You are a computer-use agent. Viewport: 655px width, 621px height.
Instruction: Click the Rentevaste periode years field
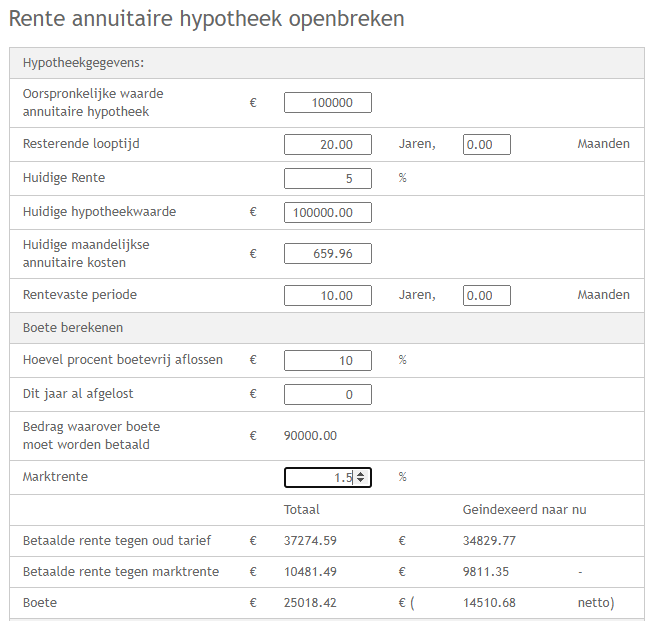pos(328,296)
